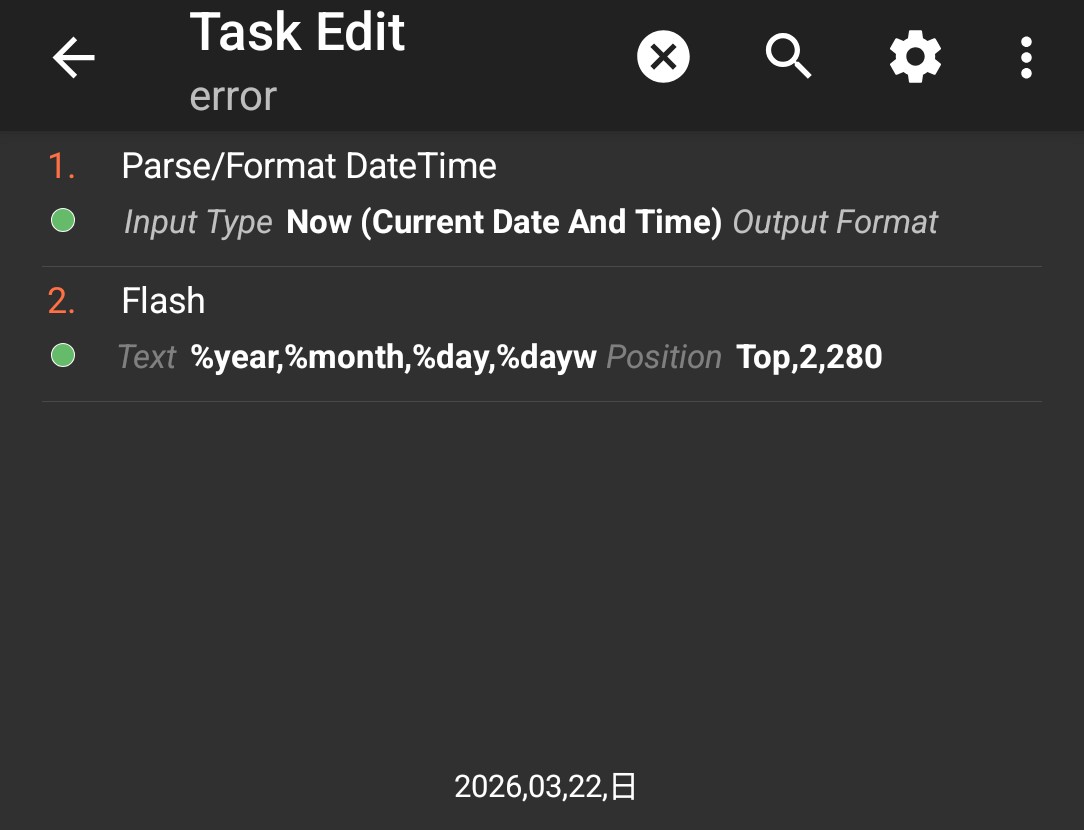Select action number 2 label
1084x830 pixels.
(62, 301)
